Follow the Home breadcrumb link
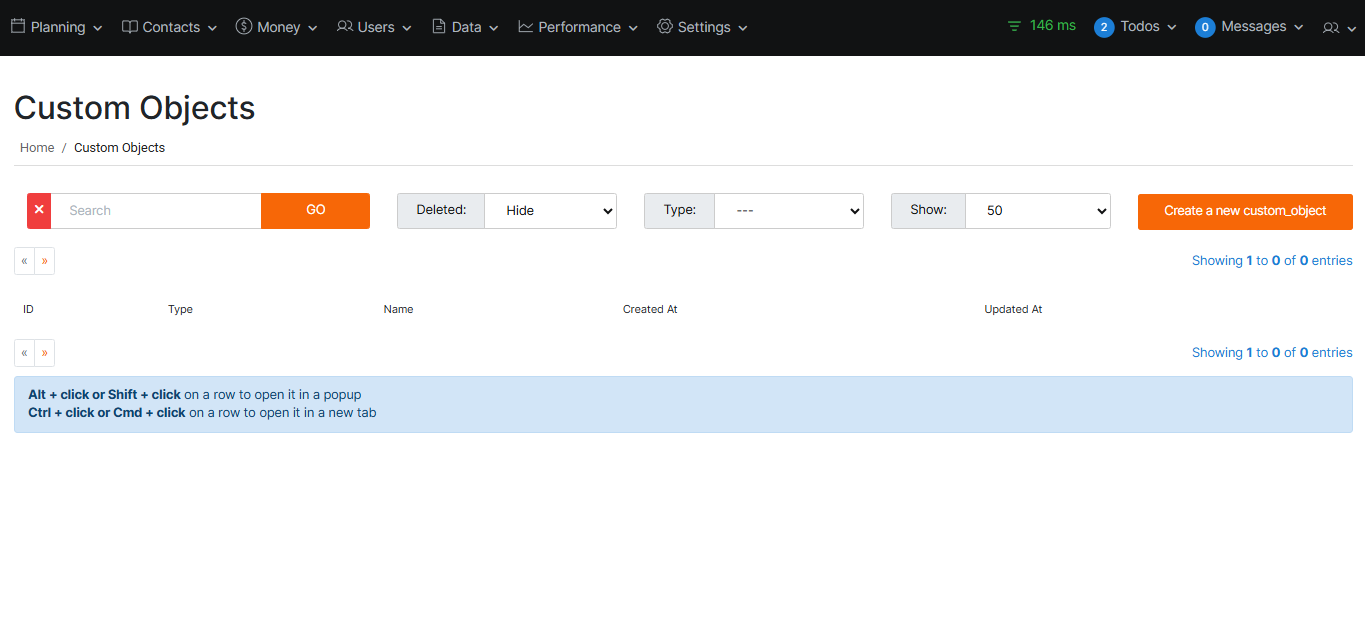This screenshot has height=630, width=1365. [x=37, y=148]
